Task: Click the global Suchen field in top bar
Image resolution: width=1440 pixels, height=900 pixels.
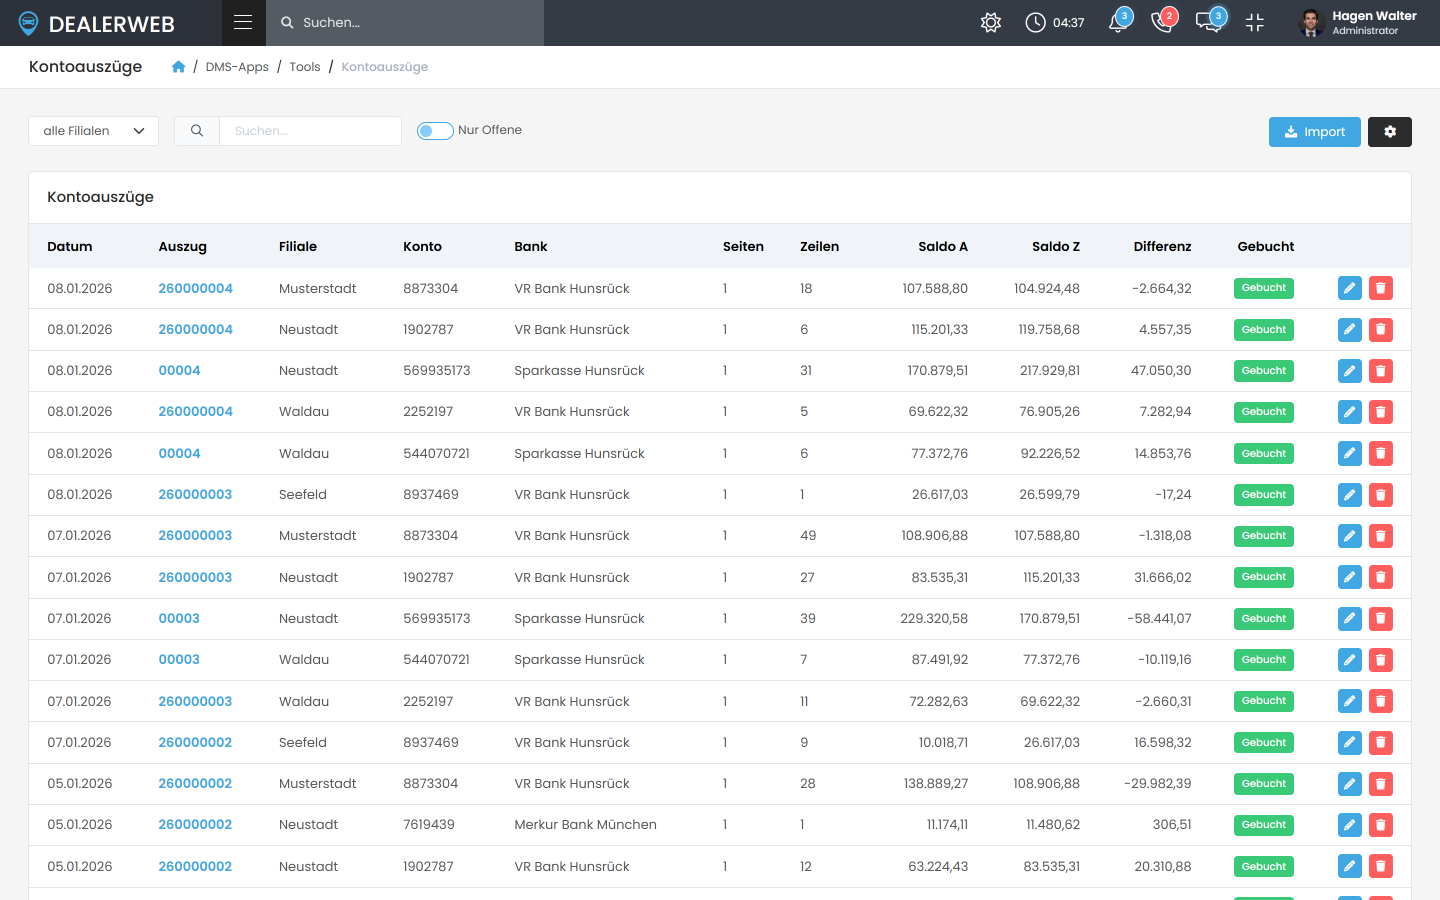Action: [x=405, y=22]
